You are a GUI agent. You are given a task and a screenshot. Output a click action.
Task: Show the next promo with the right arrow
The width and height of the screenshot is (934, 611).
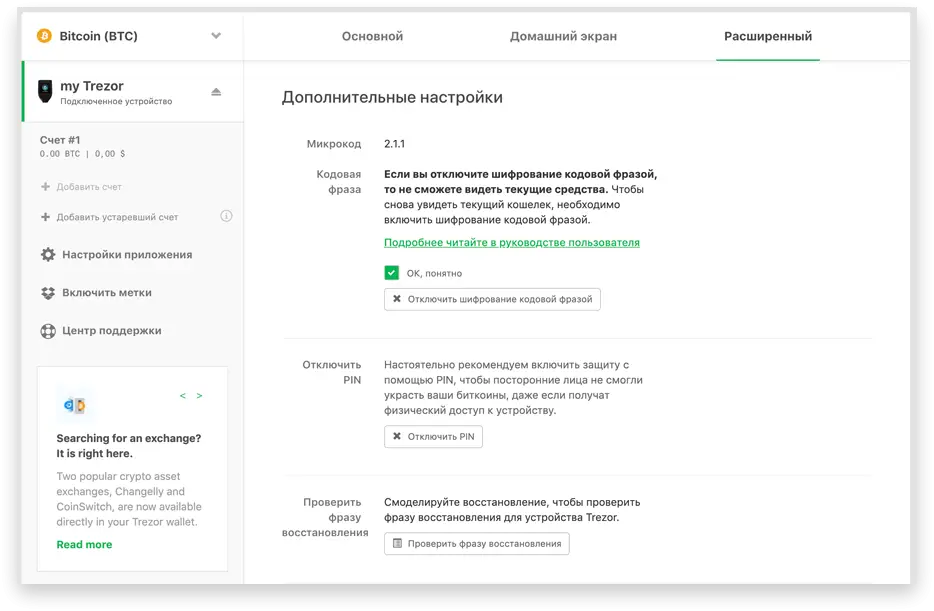(x=199, y=396)
